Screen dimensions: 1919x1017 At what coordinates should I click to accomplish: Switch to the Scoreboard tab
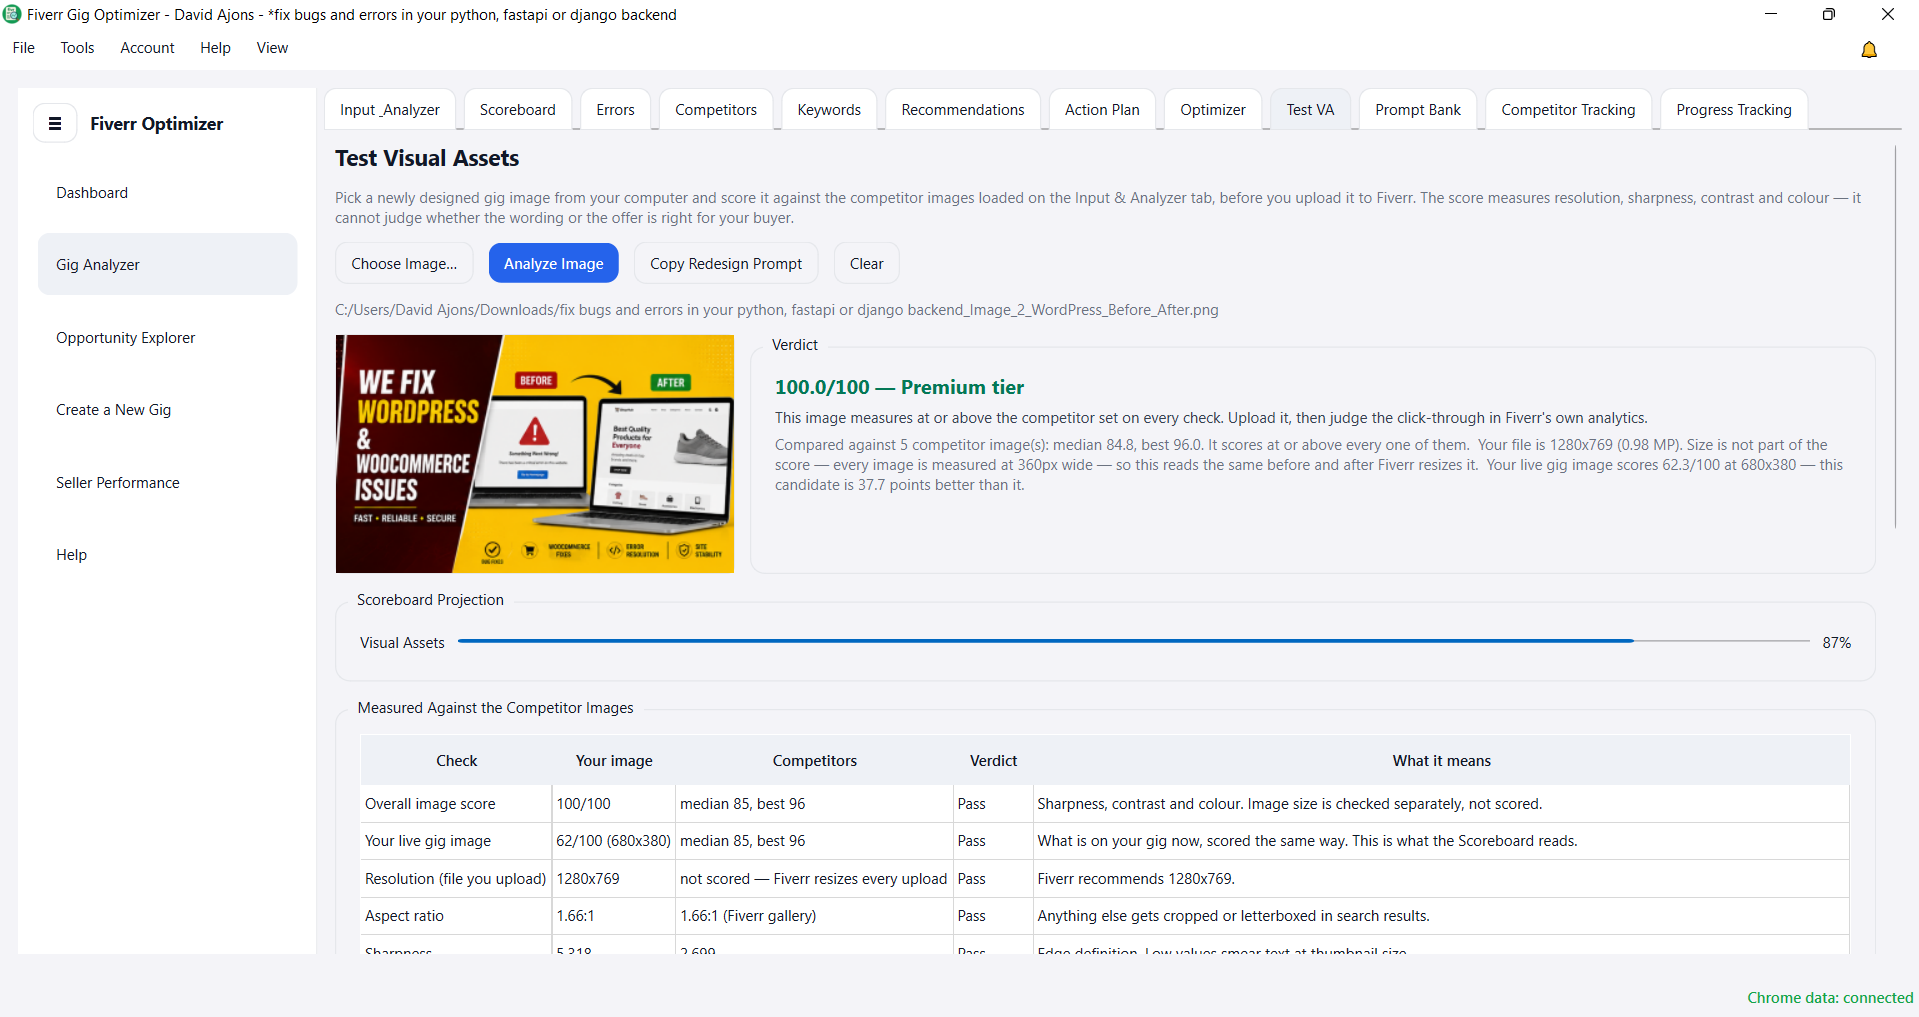(517, 110)
